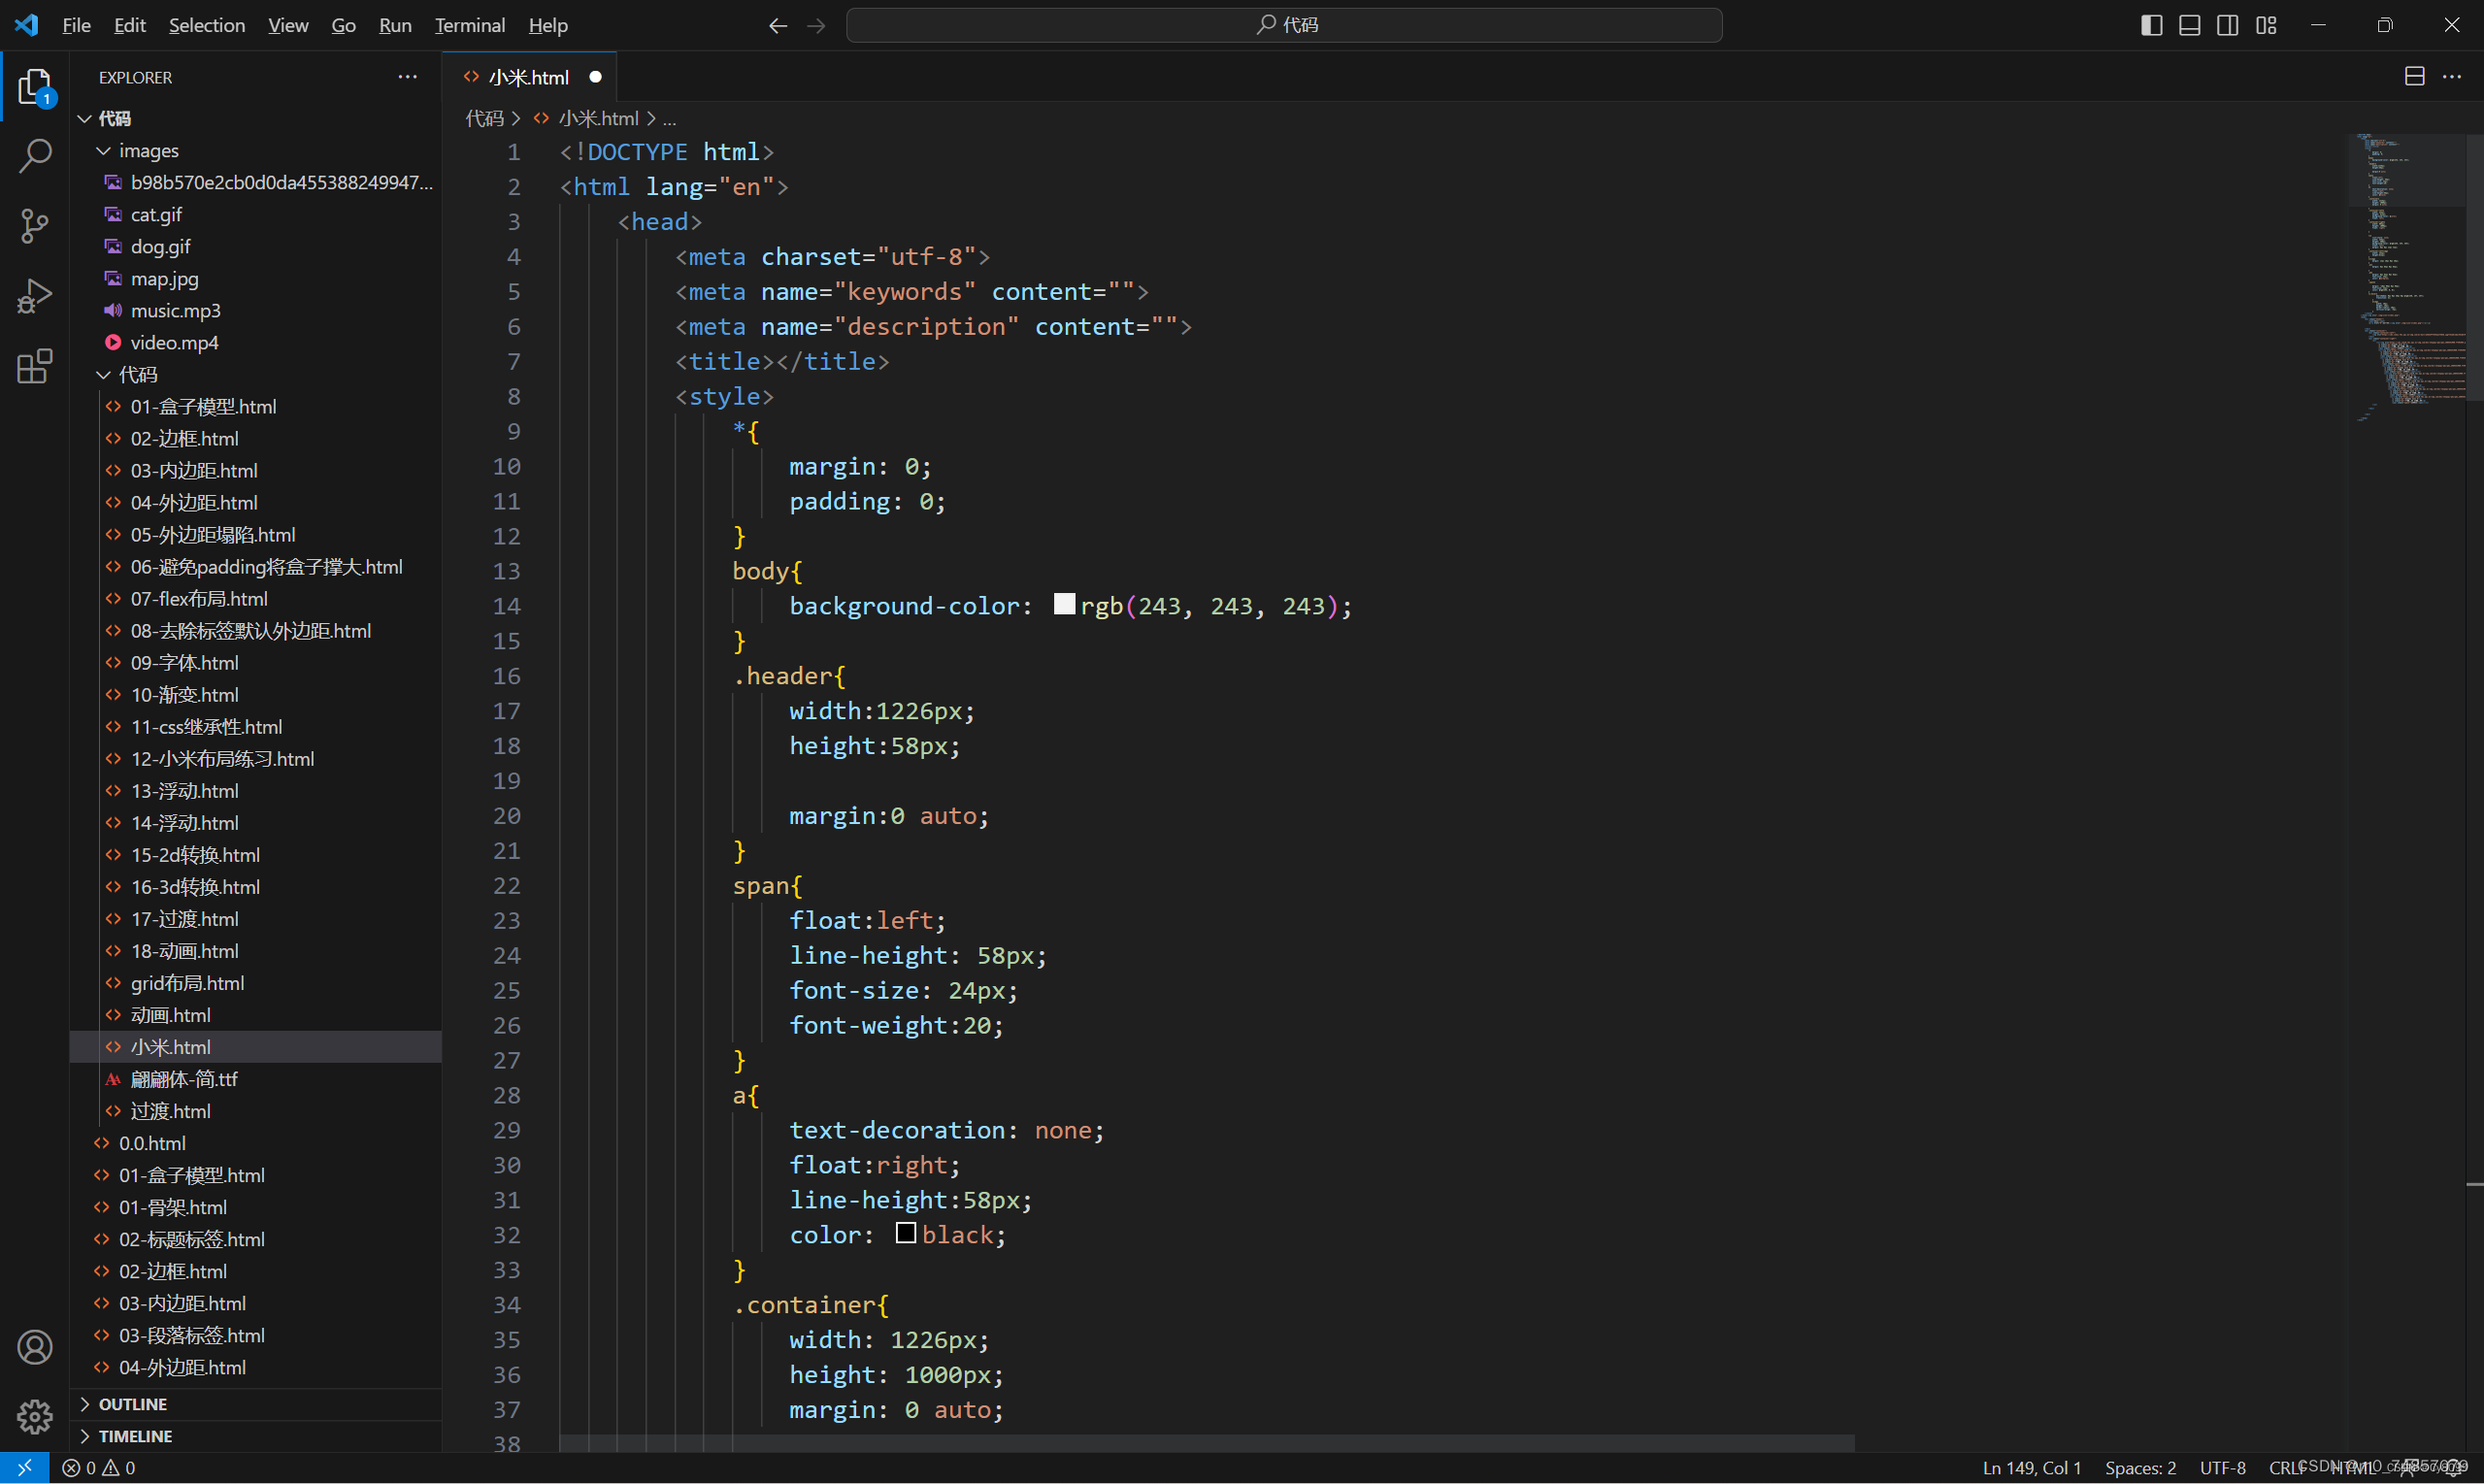Click the Customize Layout icon
This screenshot has height=1484, width=2484.
point(2266,25)
